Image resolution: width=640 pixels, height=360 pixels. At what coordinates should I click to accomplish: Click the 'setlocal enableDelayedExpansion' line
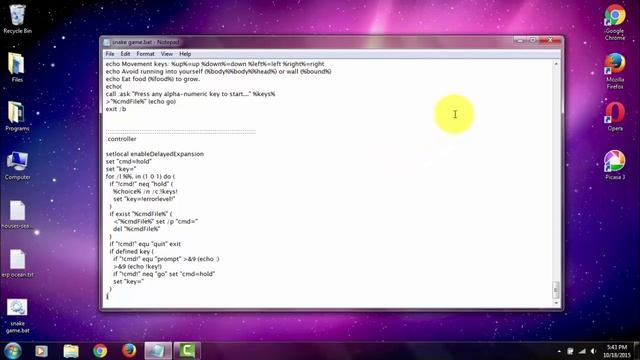coord(155,154)
